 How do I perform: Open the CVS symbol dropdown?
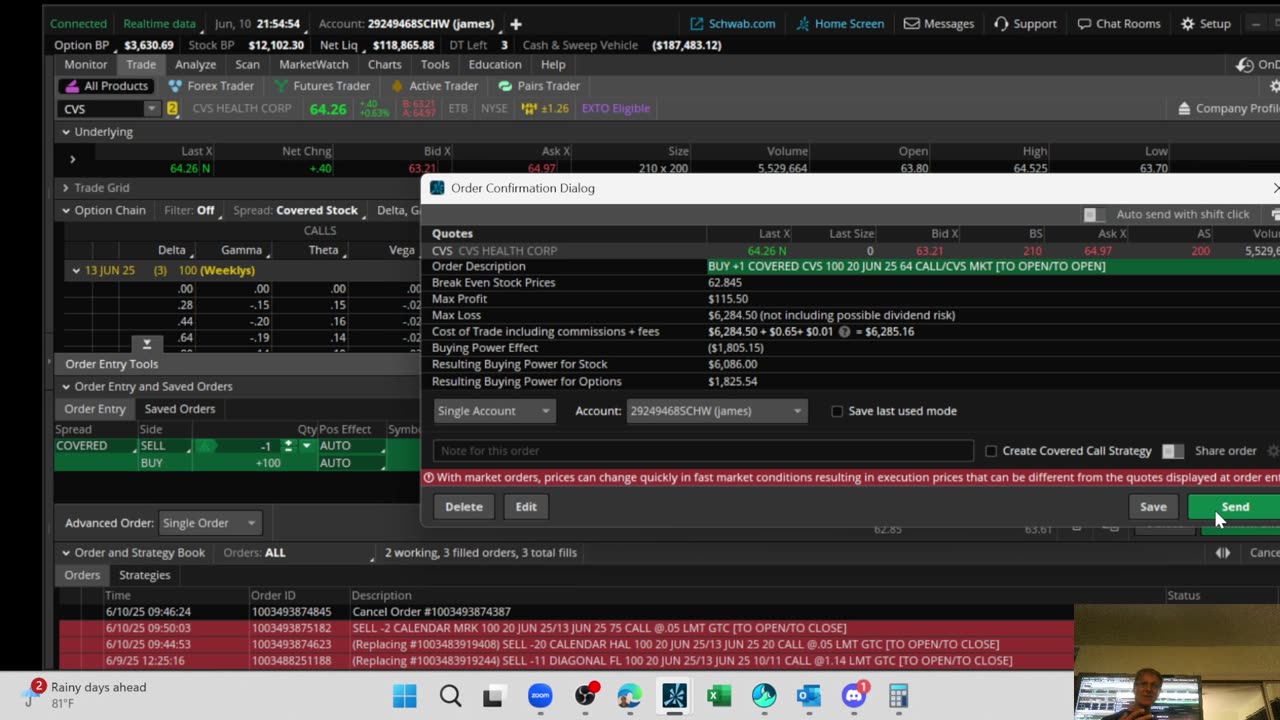(151, 109)
